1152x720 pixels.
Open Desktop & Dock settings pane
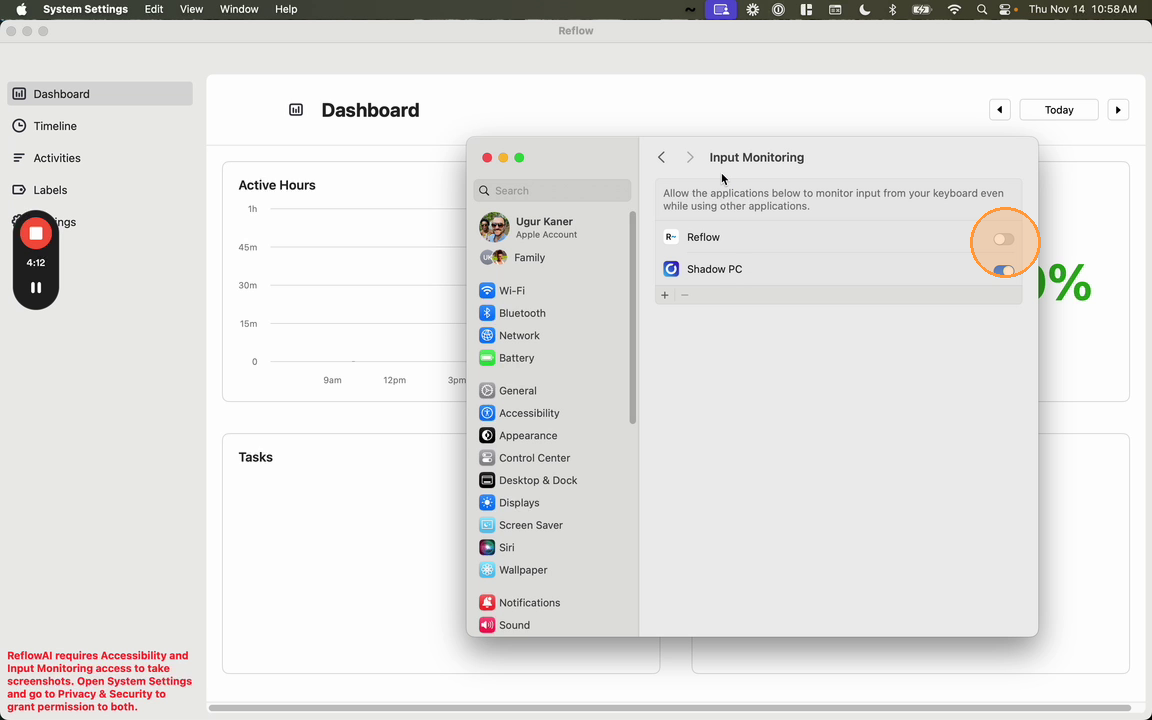click(x=552, y=480)
